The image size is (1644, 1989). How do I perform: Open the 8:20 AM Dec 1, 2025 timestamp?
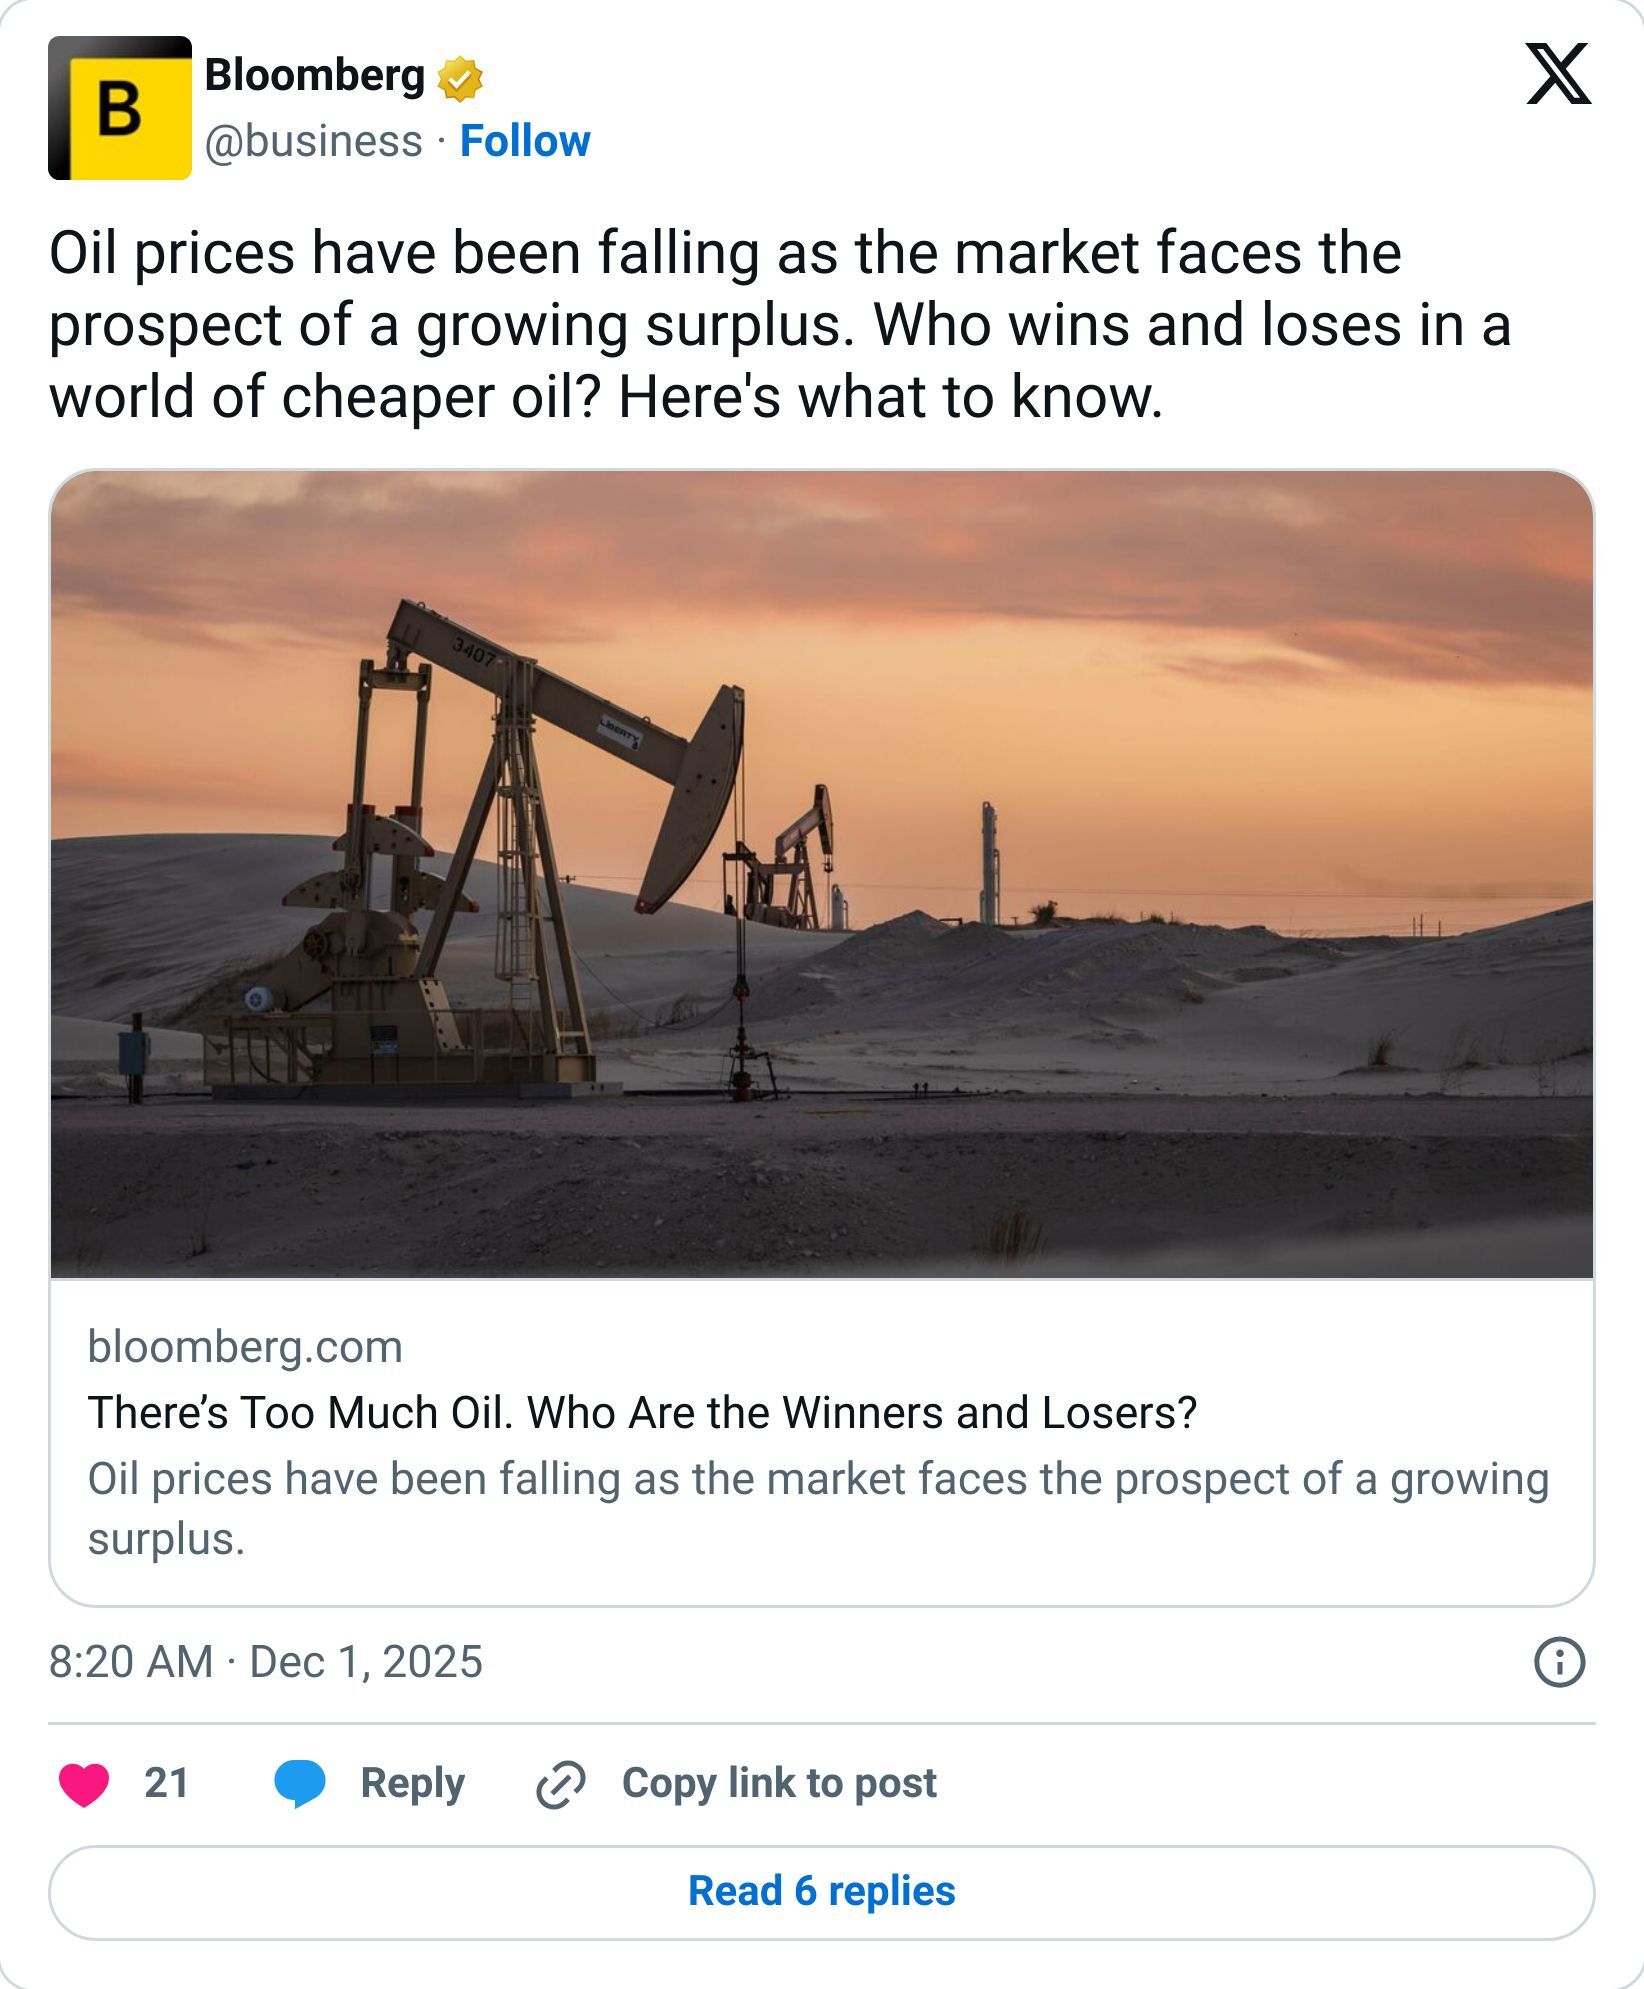click(x=266, y=1662)
